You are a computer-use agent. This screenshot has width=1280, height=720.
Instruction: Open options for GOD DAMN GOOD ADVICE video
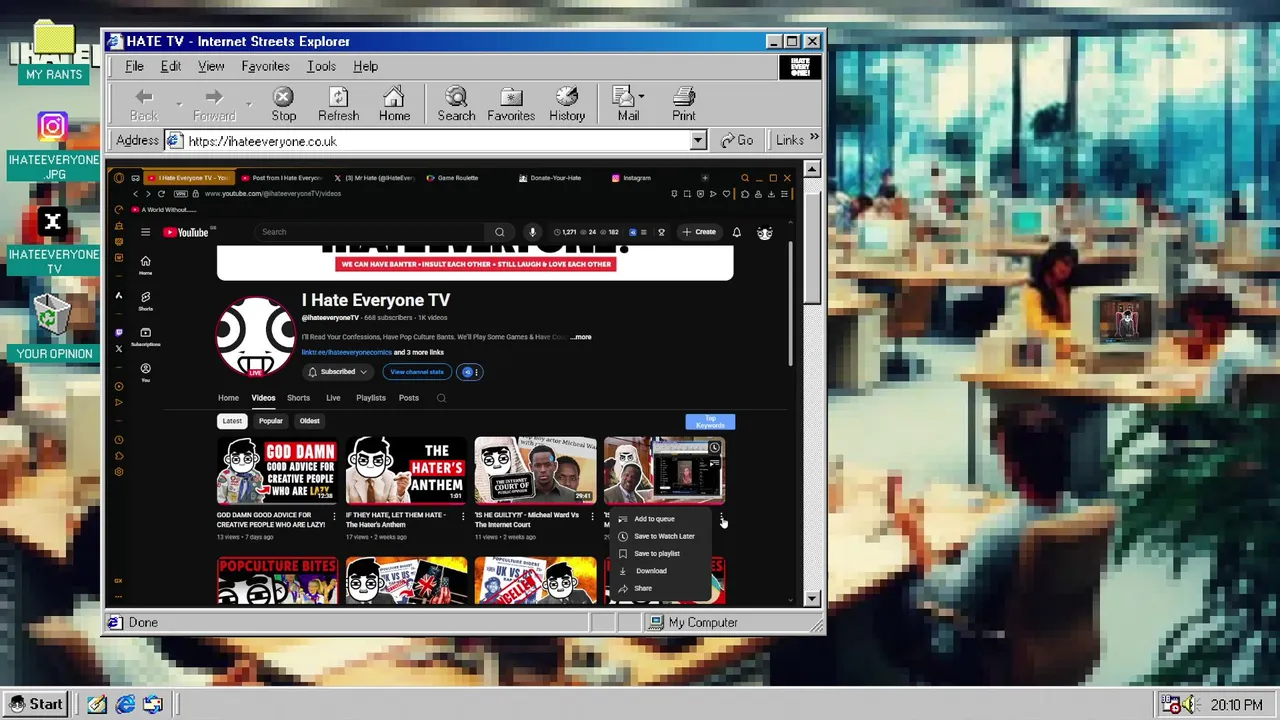334,517
